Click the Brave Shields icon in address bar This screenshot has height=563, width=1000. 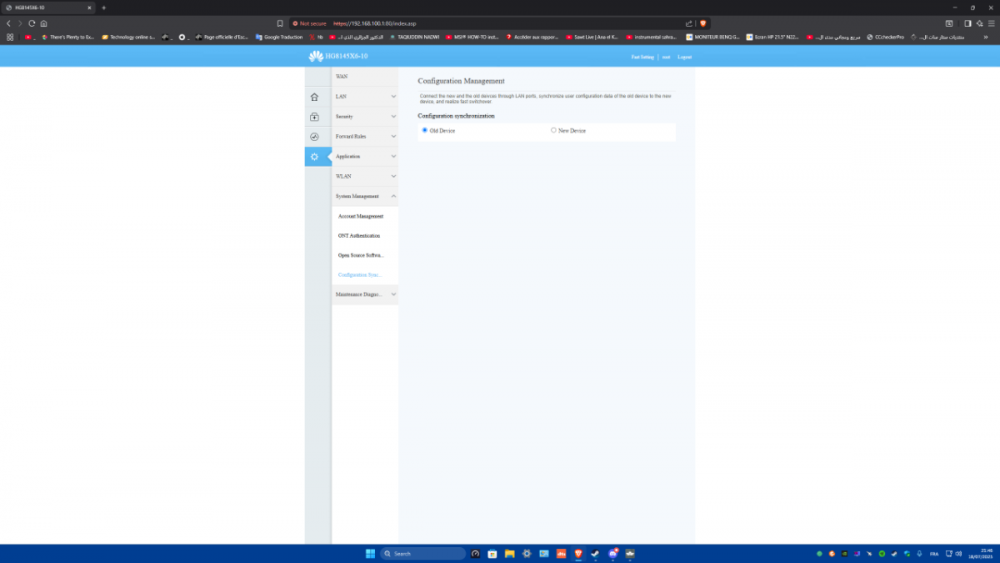(703, 23)
